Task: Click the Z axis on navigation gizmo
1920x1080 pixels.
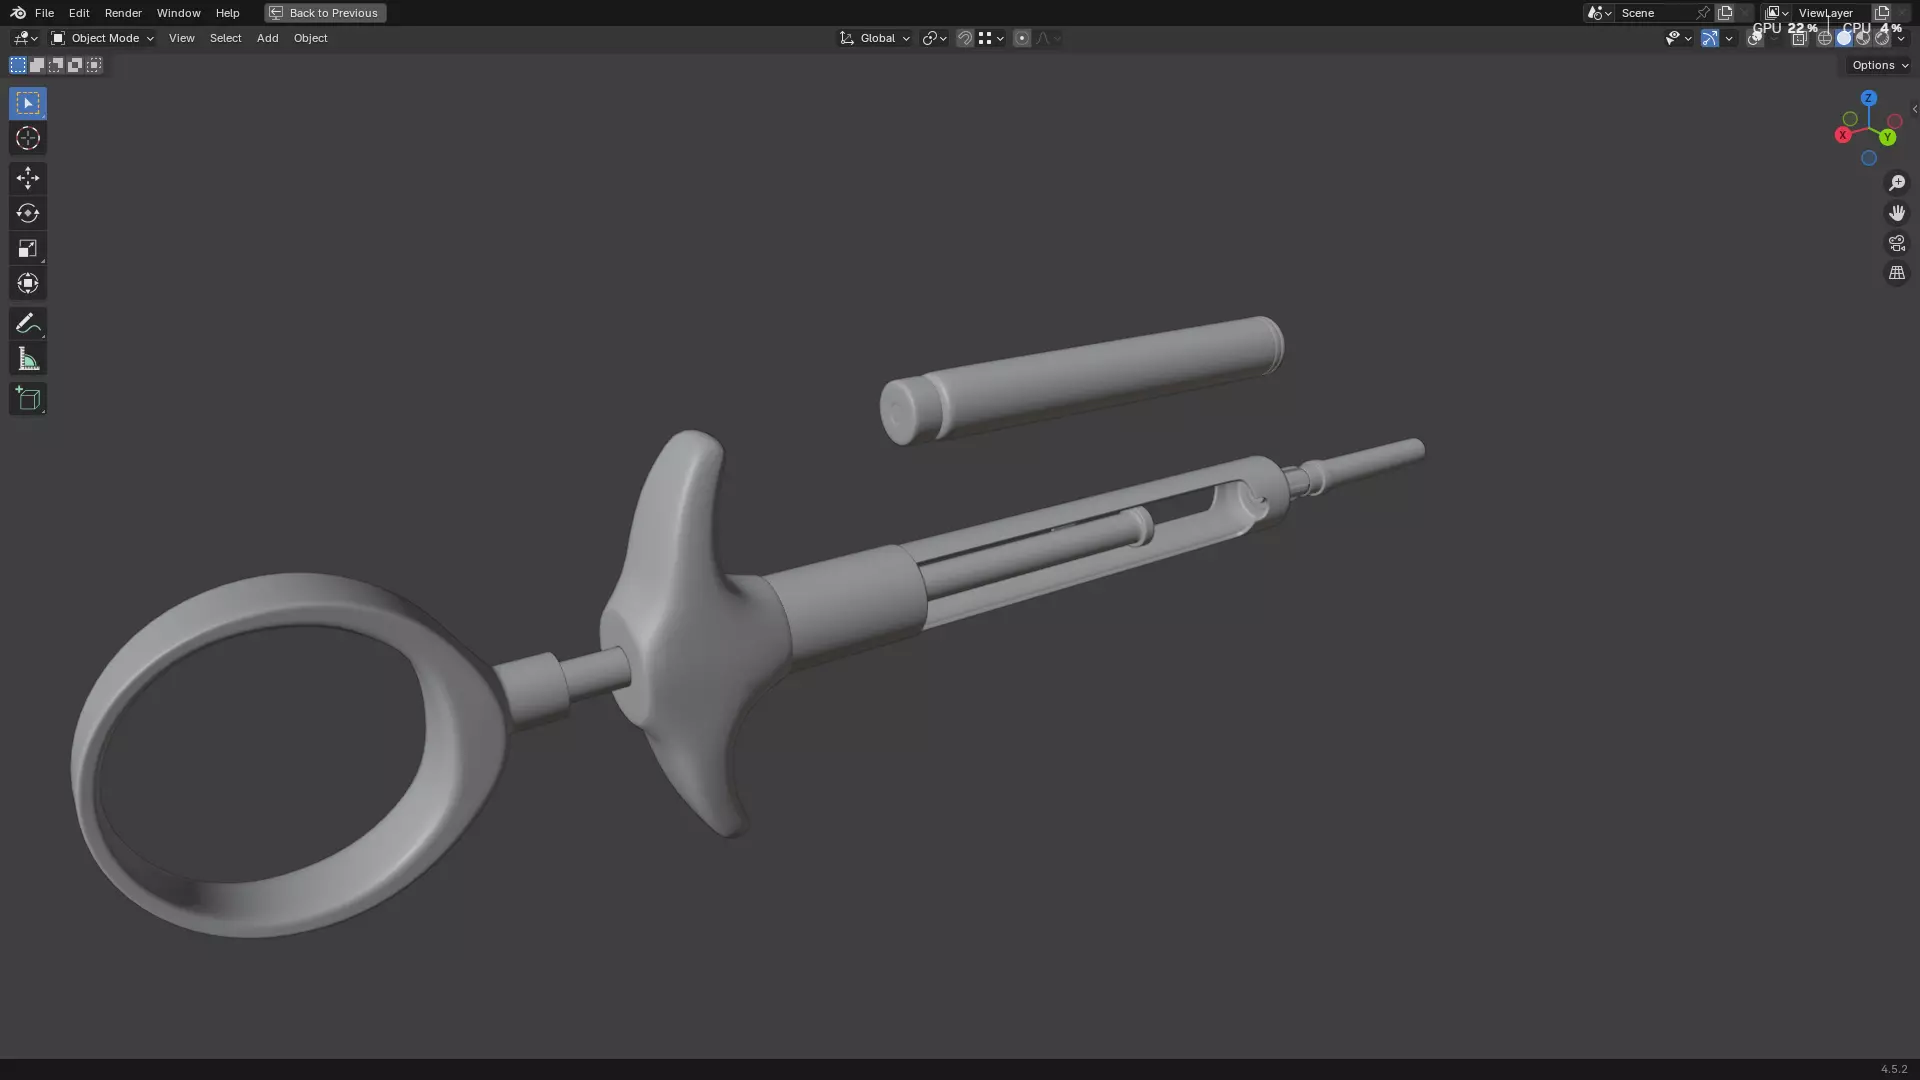Action: [1868, 98]
